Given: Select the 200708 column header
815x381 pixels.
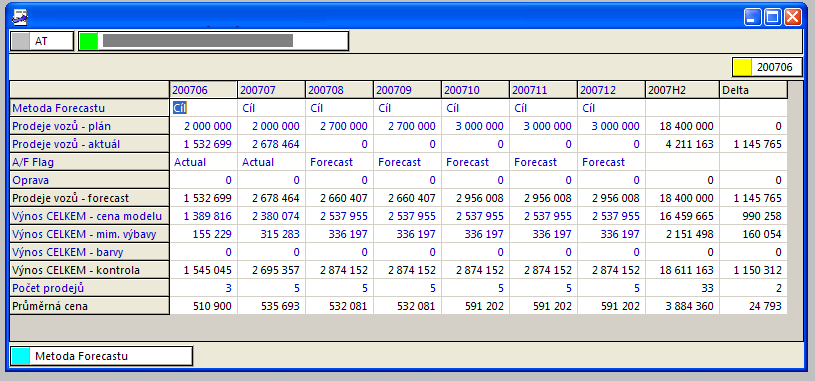Looking at the screenshot, I should point(339,90).
